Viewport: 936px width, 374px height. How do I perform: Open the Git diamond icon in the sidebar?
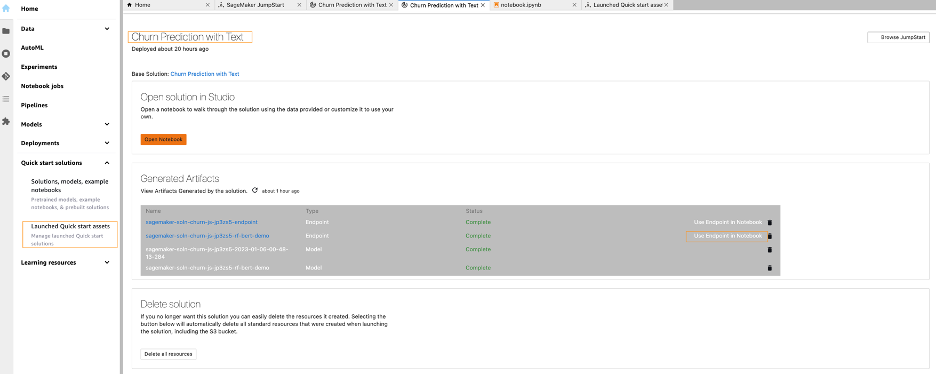6,76
